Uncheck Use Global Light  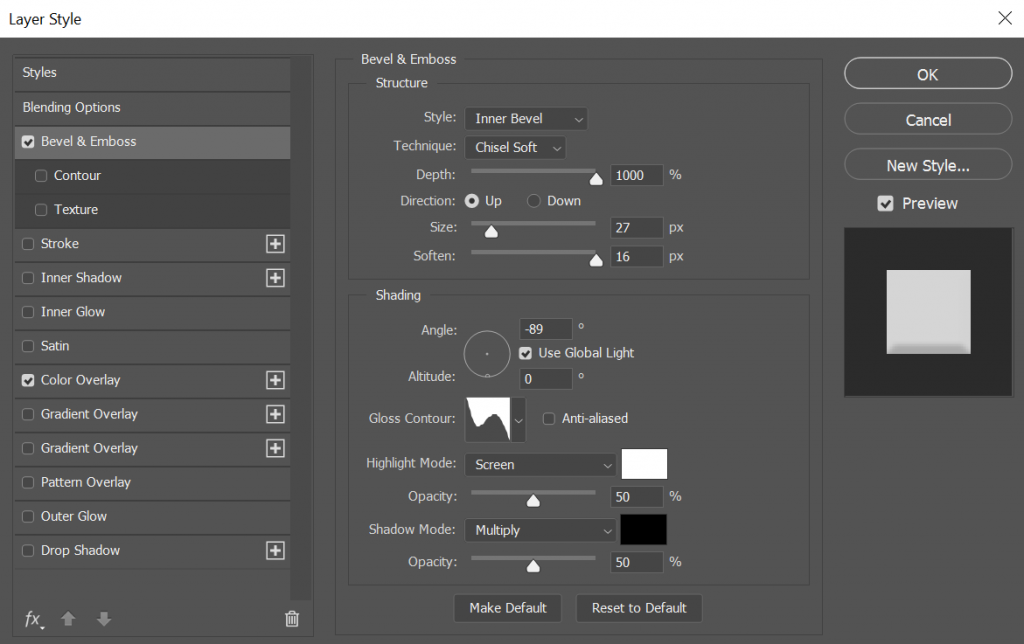point(526,353)
